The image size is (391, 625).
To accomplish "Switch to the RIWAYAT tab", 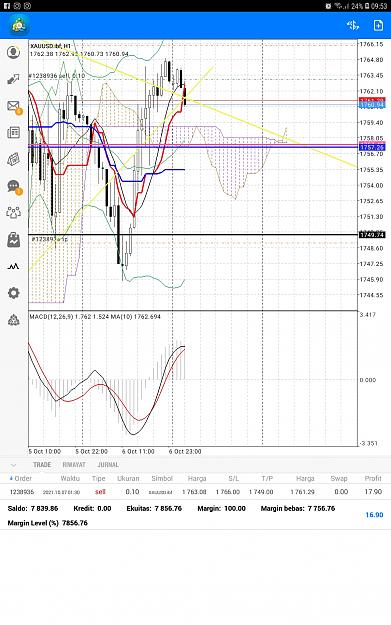I will [74, 465].
